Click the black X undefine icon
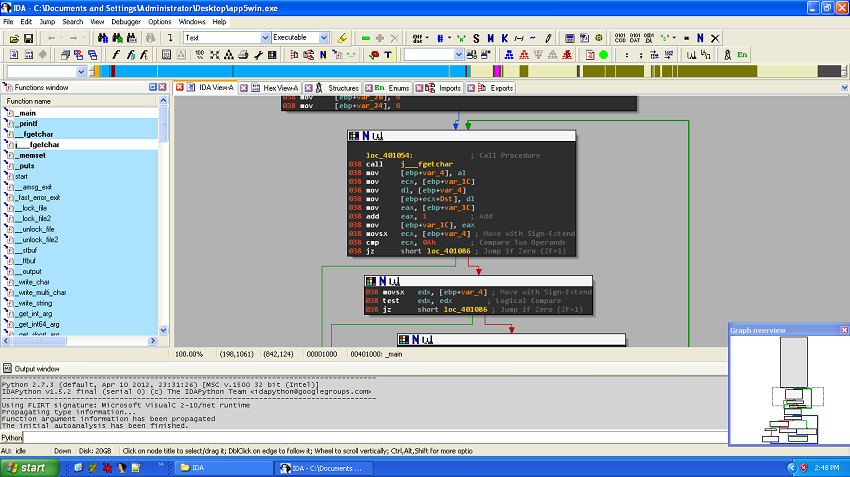850x477 pixels. coord(715,38)
